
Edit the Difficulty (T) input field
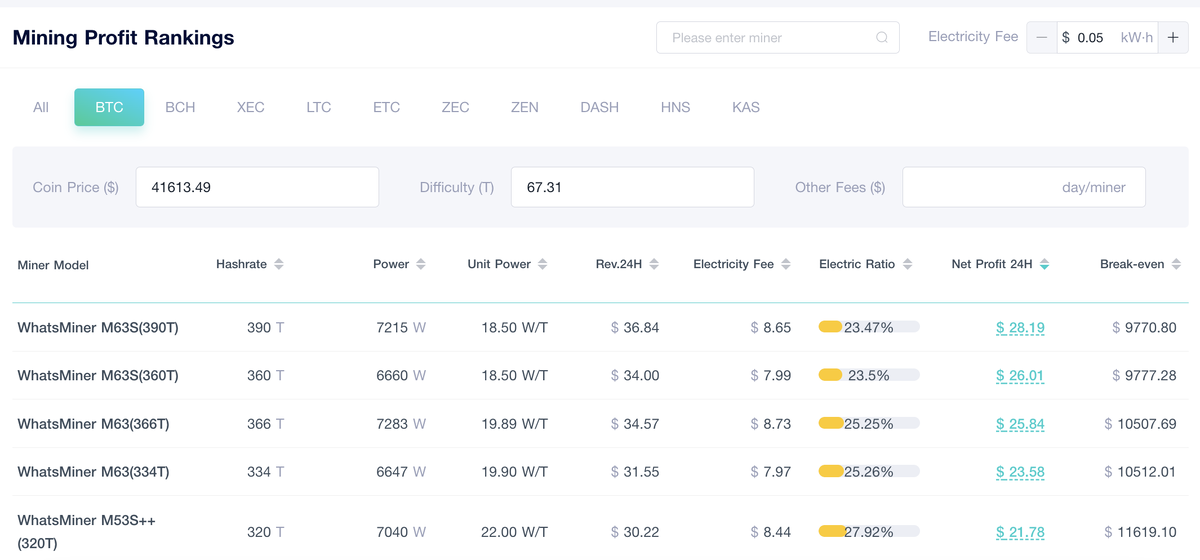click(632, 187)
